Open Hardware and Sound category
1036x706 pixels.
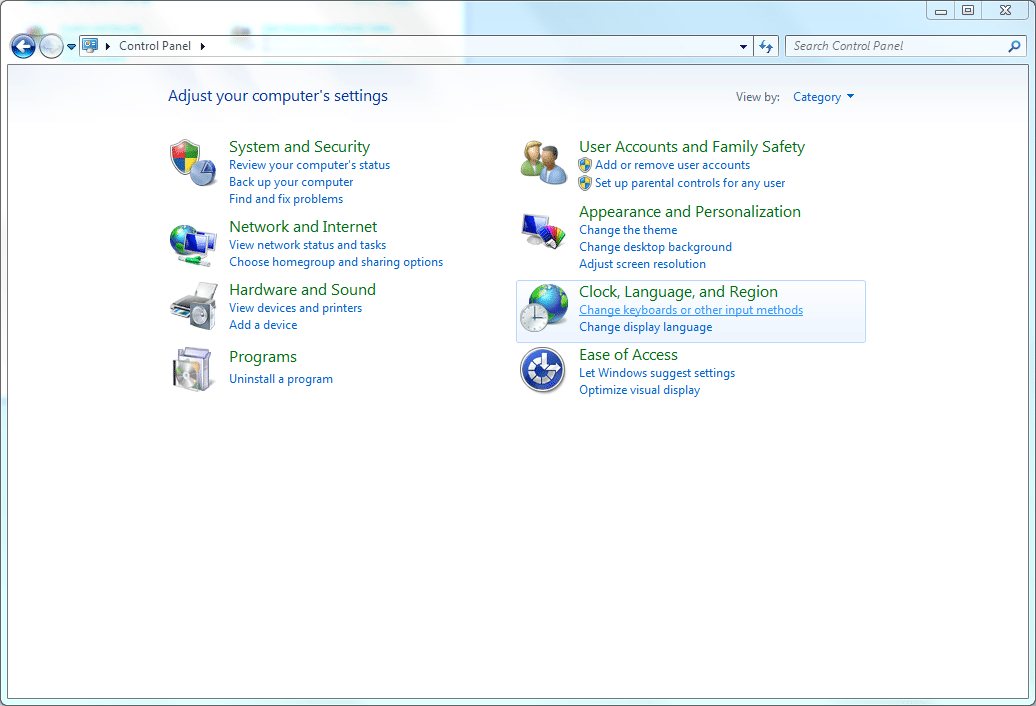coord(302,290)
